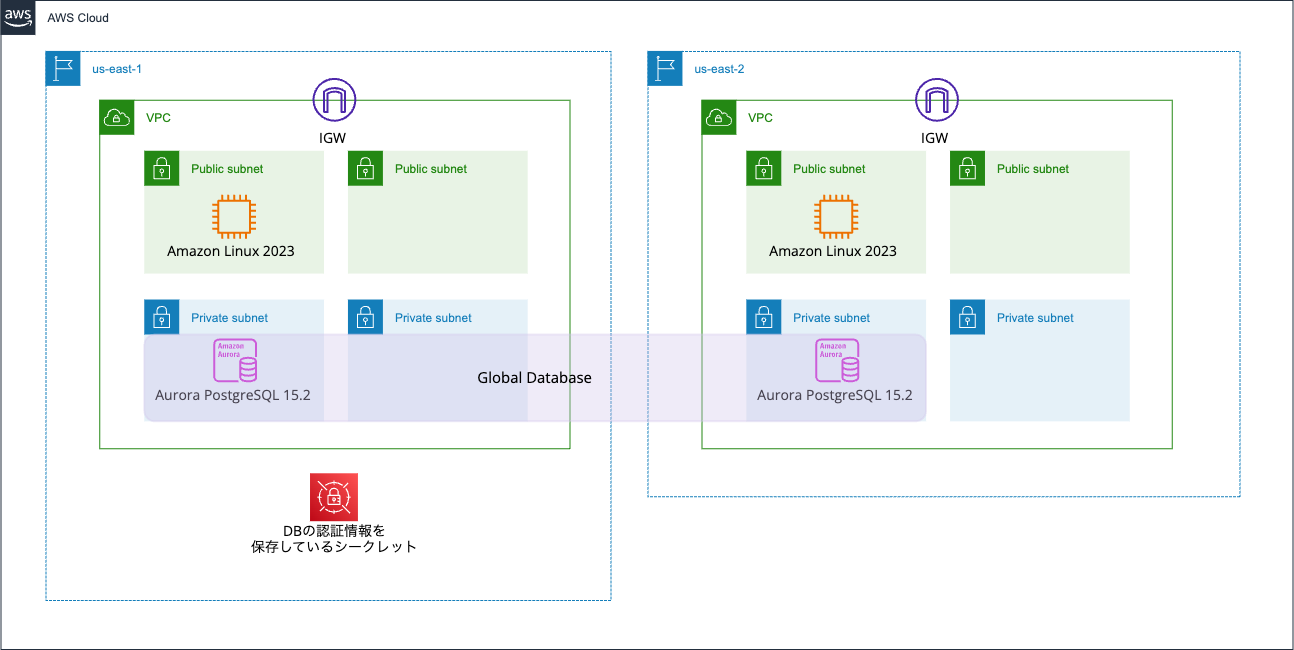Click the us-east-2 region flag icon

(x=664, y=68)
